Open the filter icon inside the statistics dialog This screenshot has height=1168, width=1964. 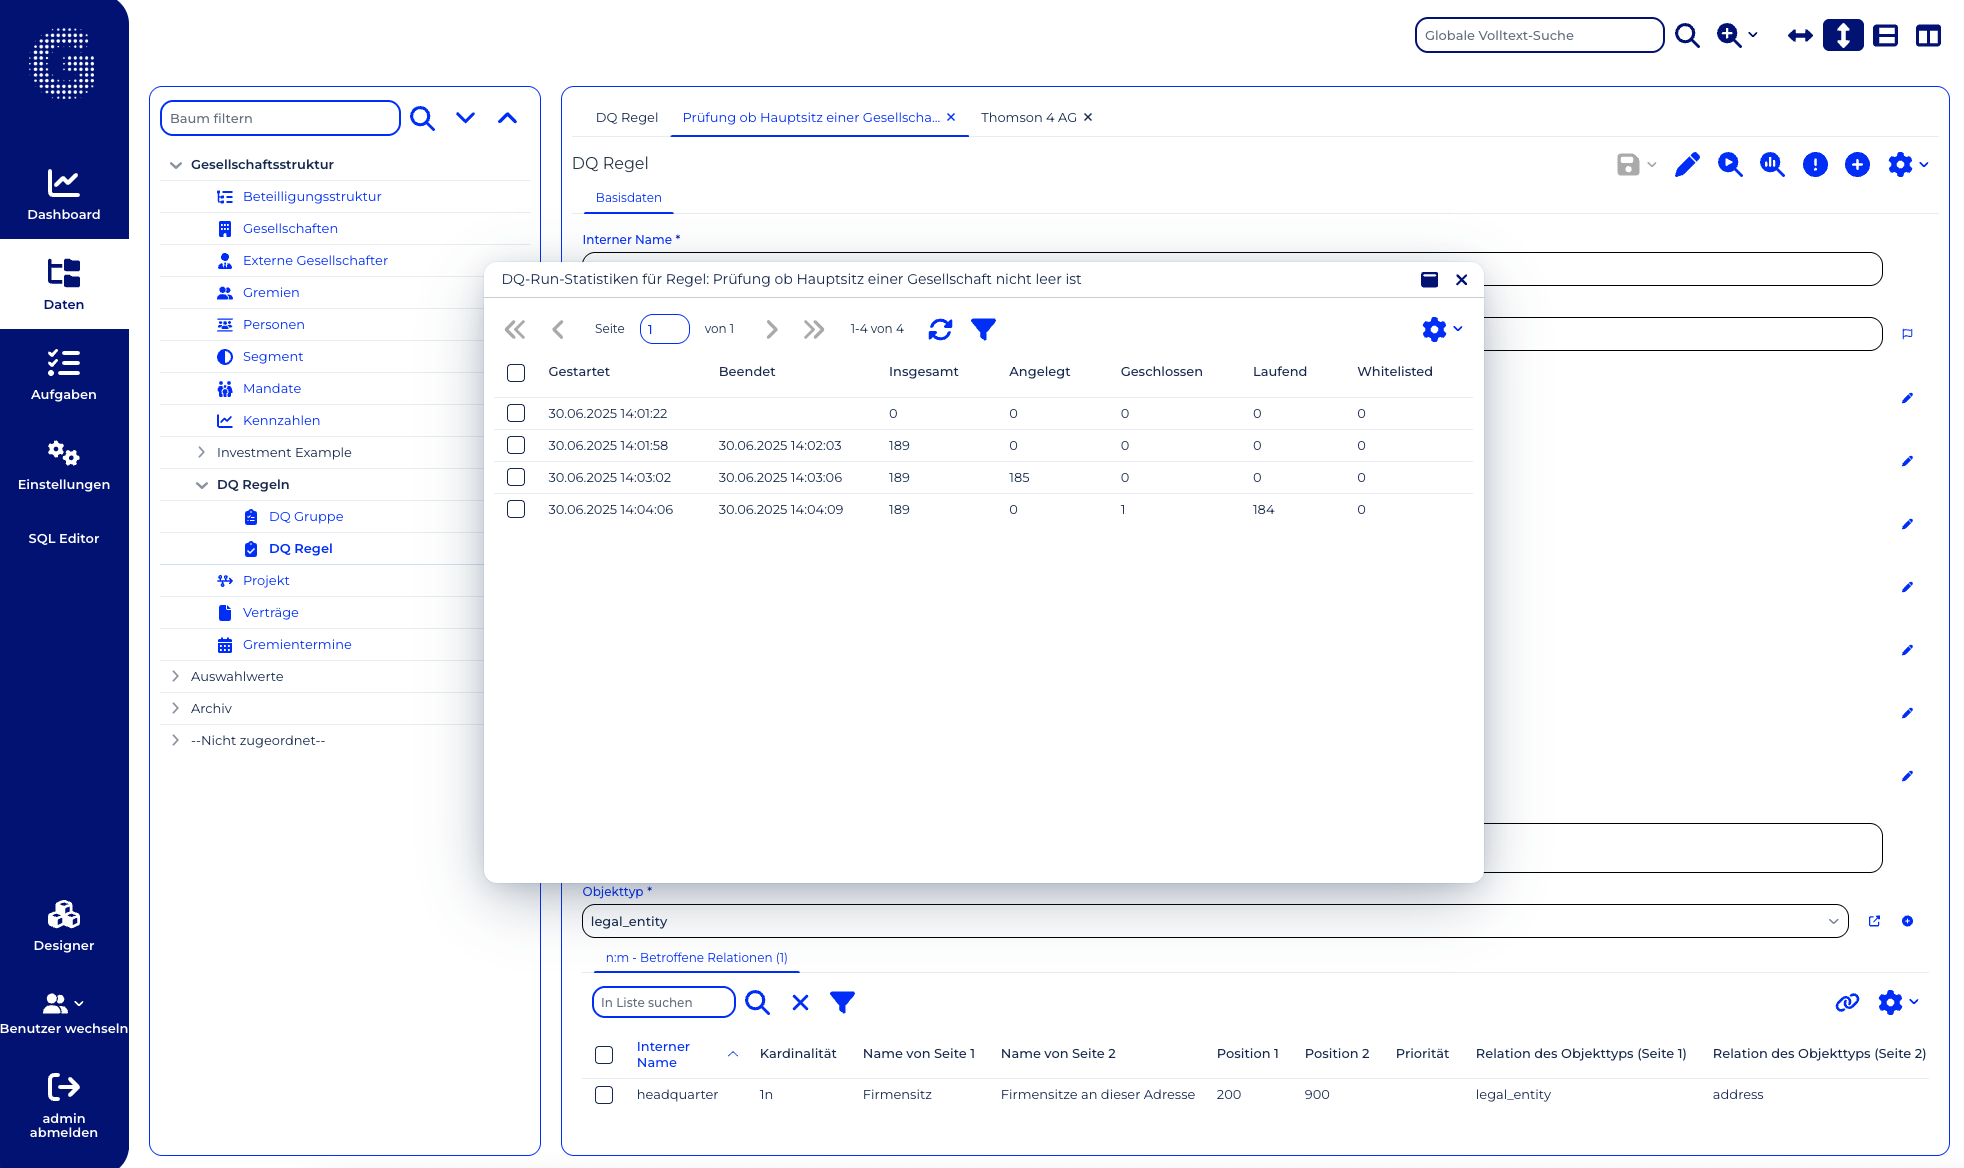click(984, 328)
